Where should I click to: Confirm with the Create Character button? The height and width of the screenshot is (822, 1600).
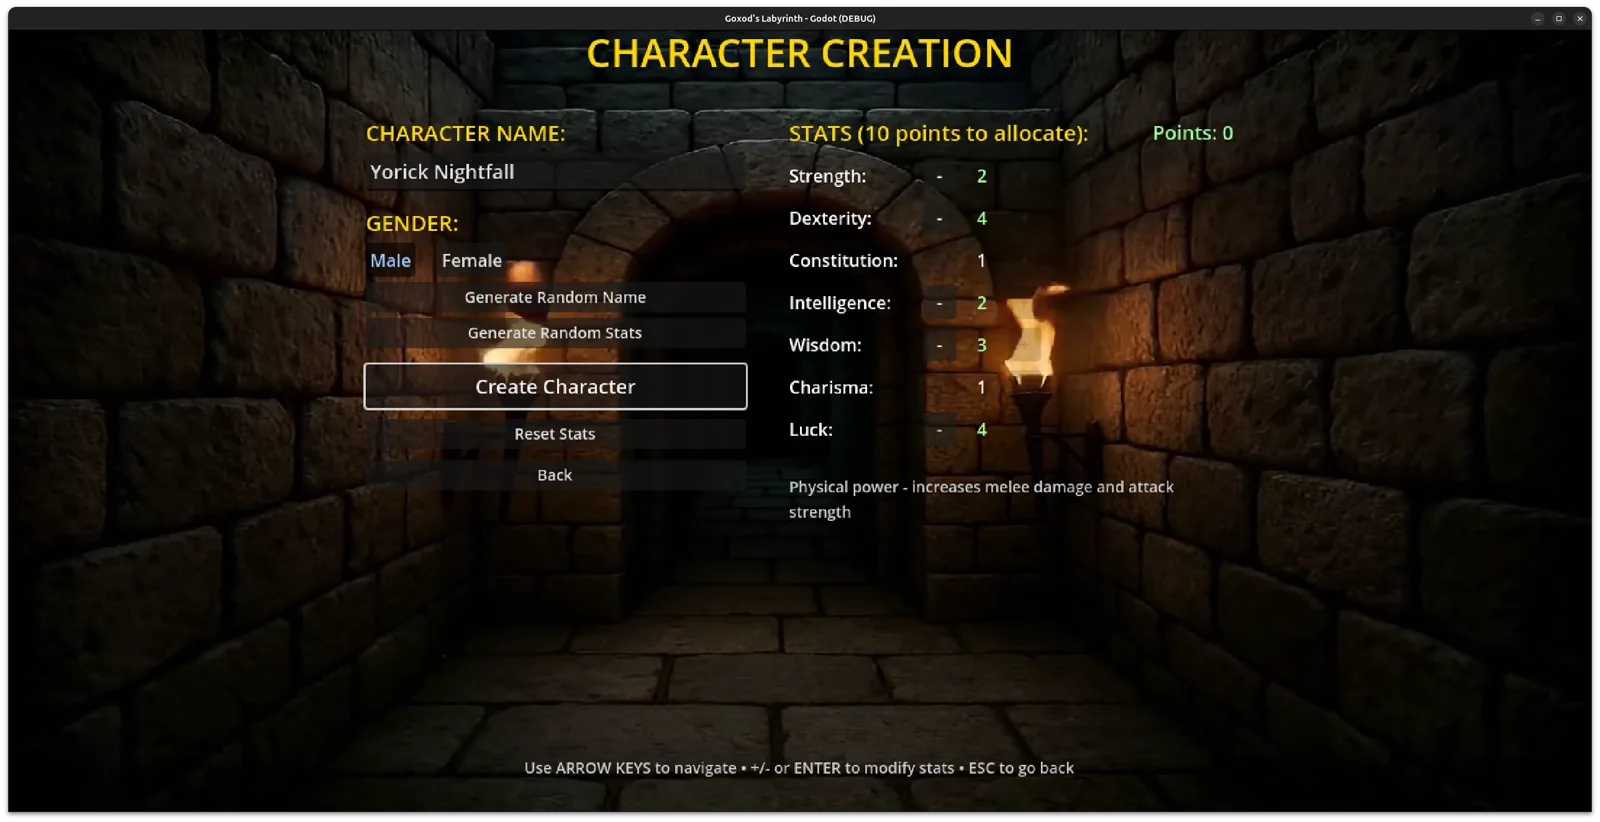coord(555,387)
